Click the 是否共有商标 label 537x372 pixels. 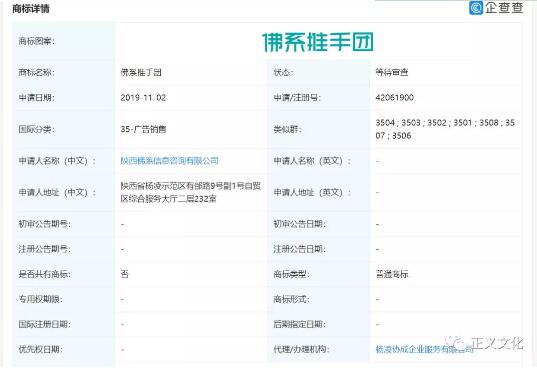45,274
